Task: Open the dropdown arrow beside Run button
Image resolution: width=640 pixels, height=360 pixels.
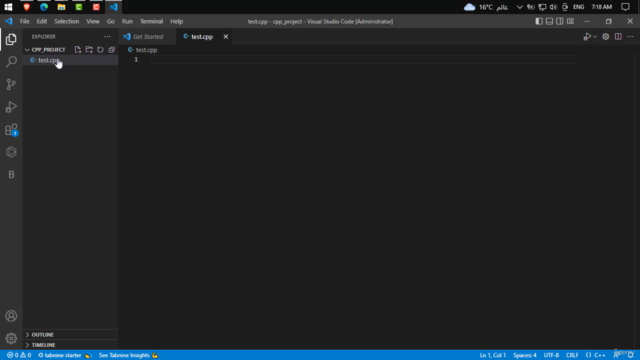Action: click(x=595, y=37)
